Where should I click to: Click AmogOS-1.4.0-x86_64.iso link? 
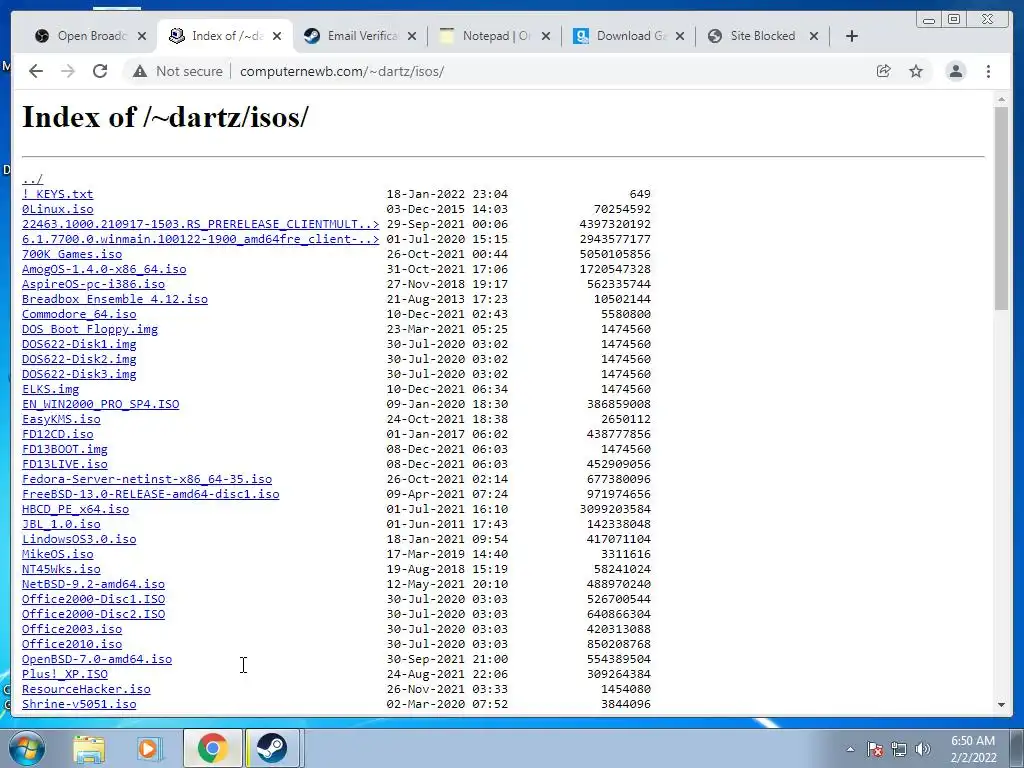[x=104, y=269]
